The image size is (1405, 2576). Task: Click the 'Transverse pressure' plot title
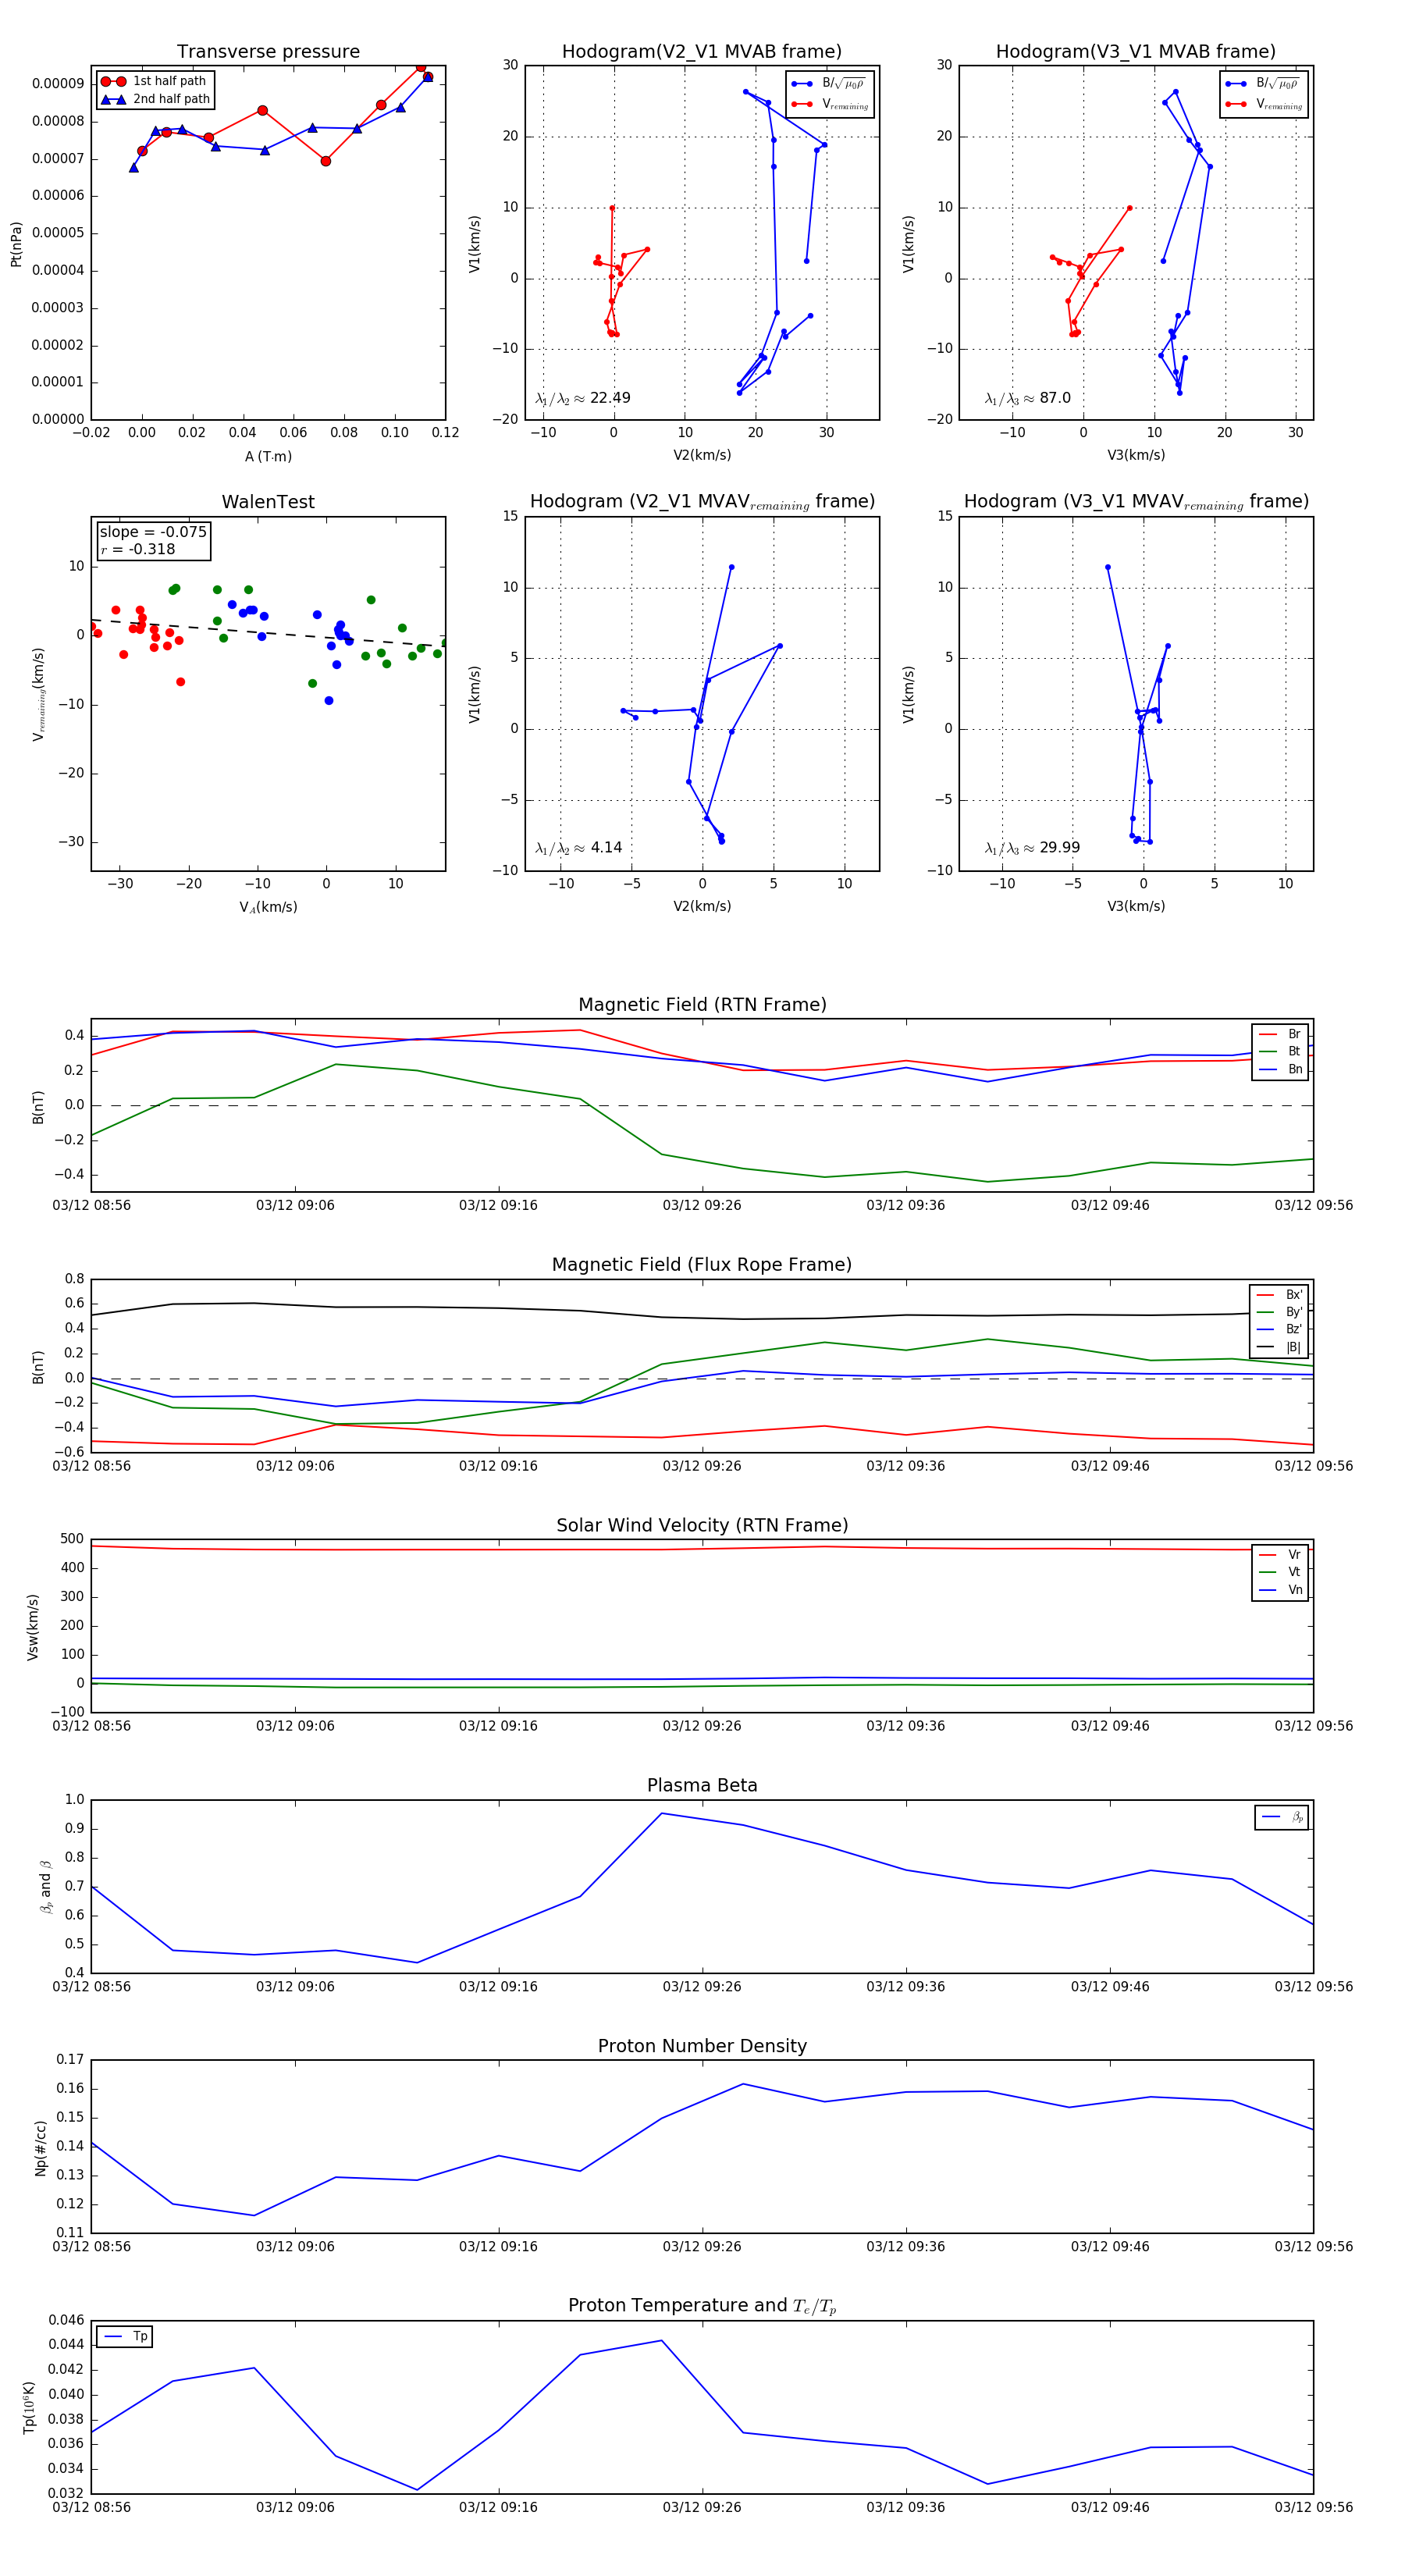(x=268, y=52)
